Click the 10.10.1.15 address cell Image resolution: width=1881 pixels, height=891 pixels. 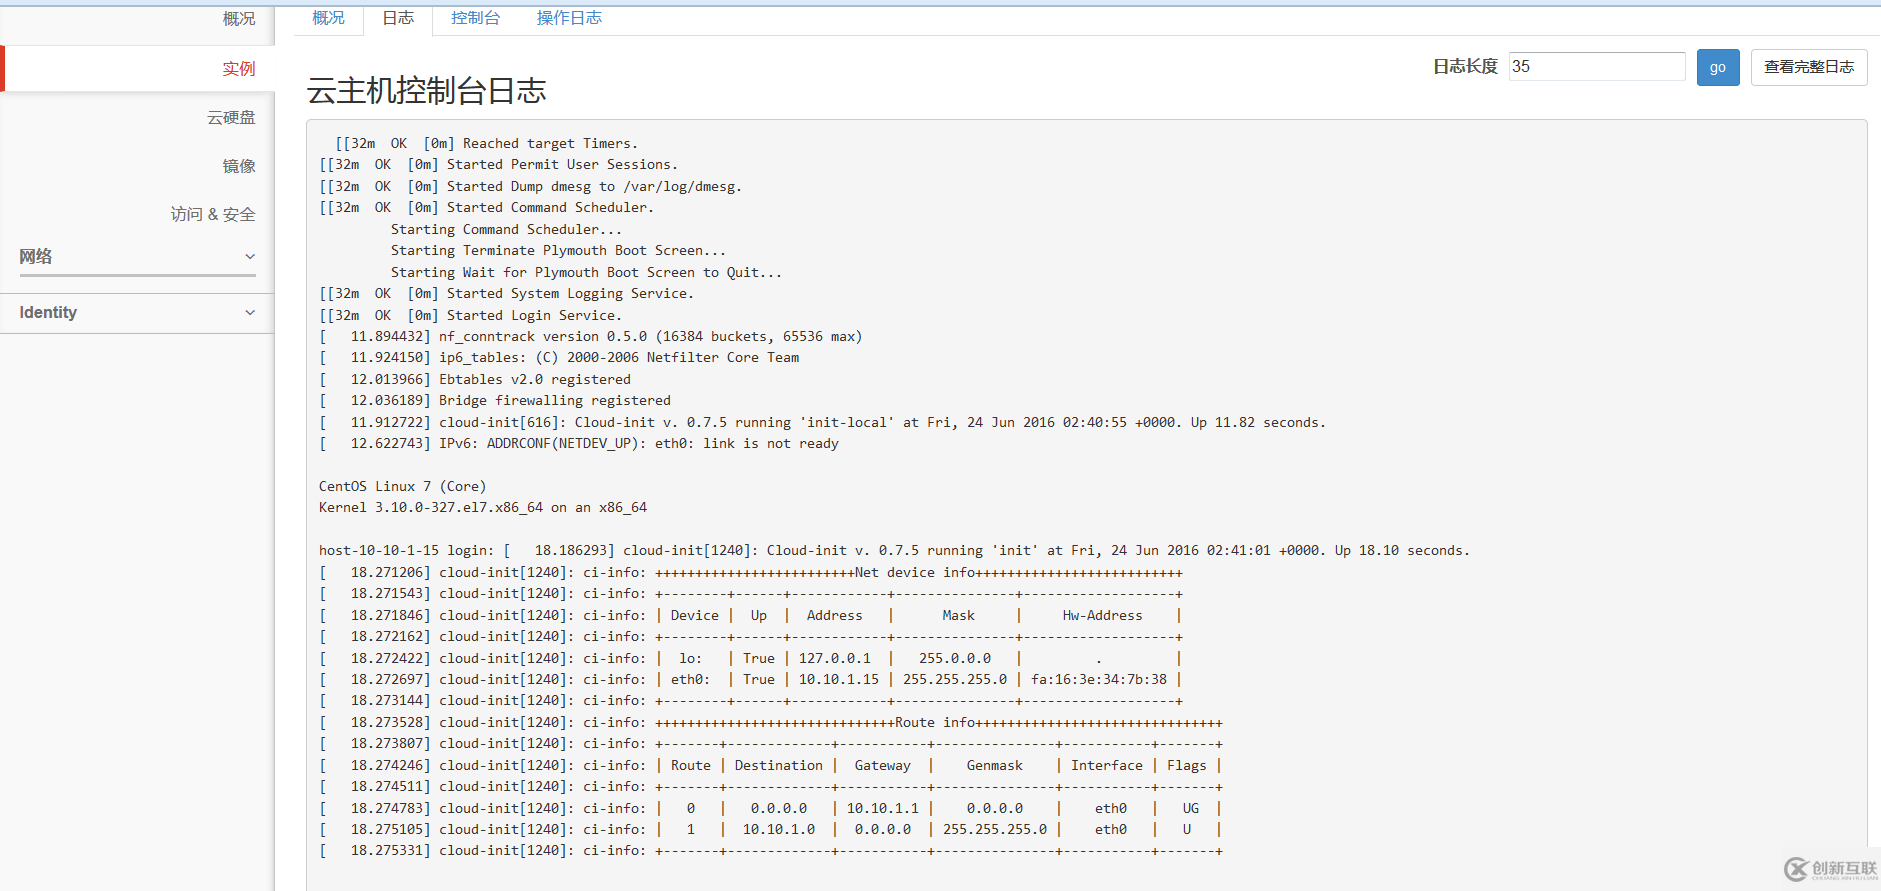point(838,680)
